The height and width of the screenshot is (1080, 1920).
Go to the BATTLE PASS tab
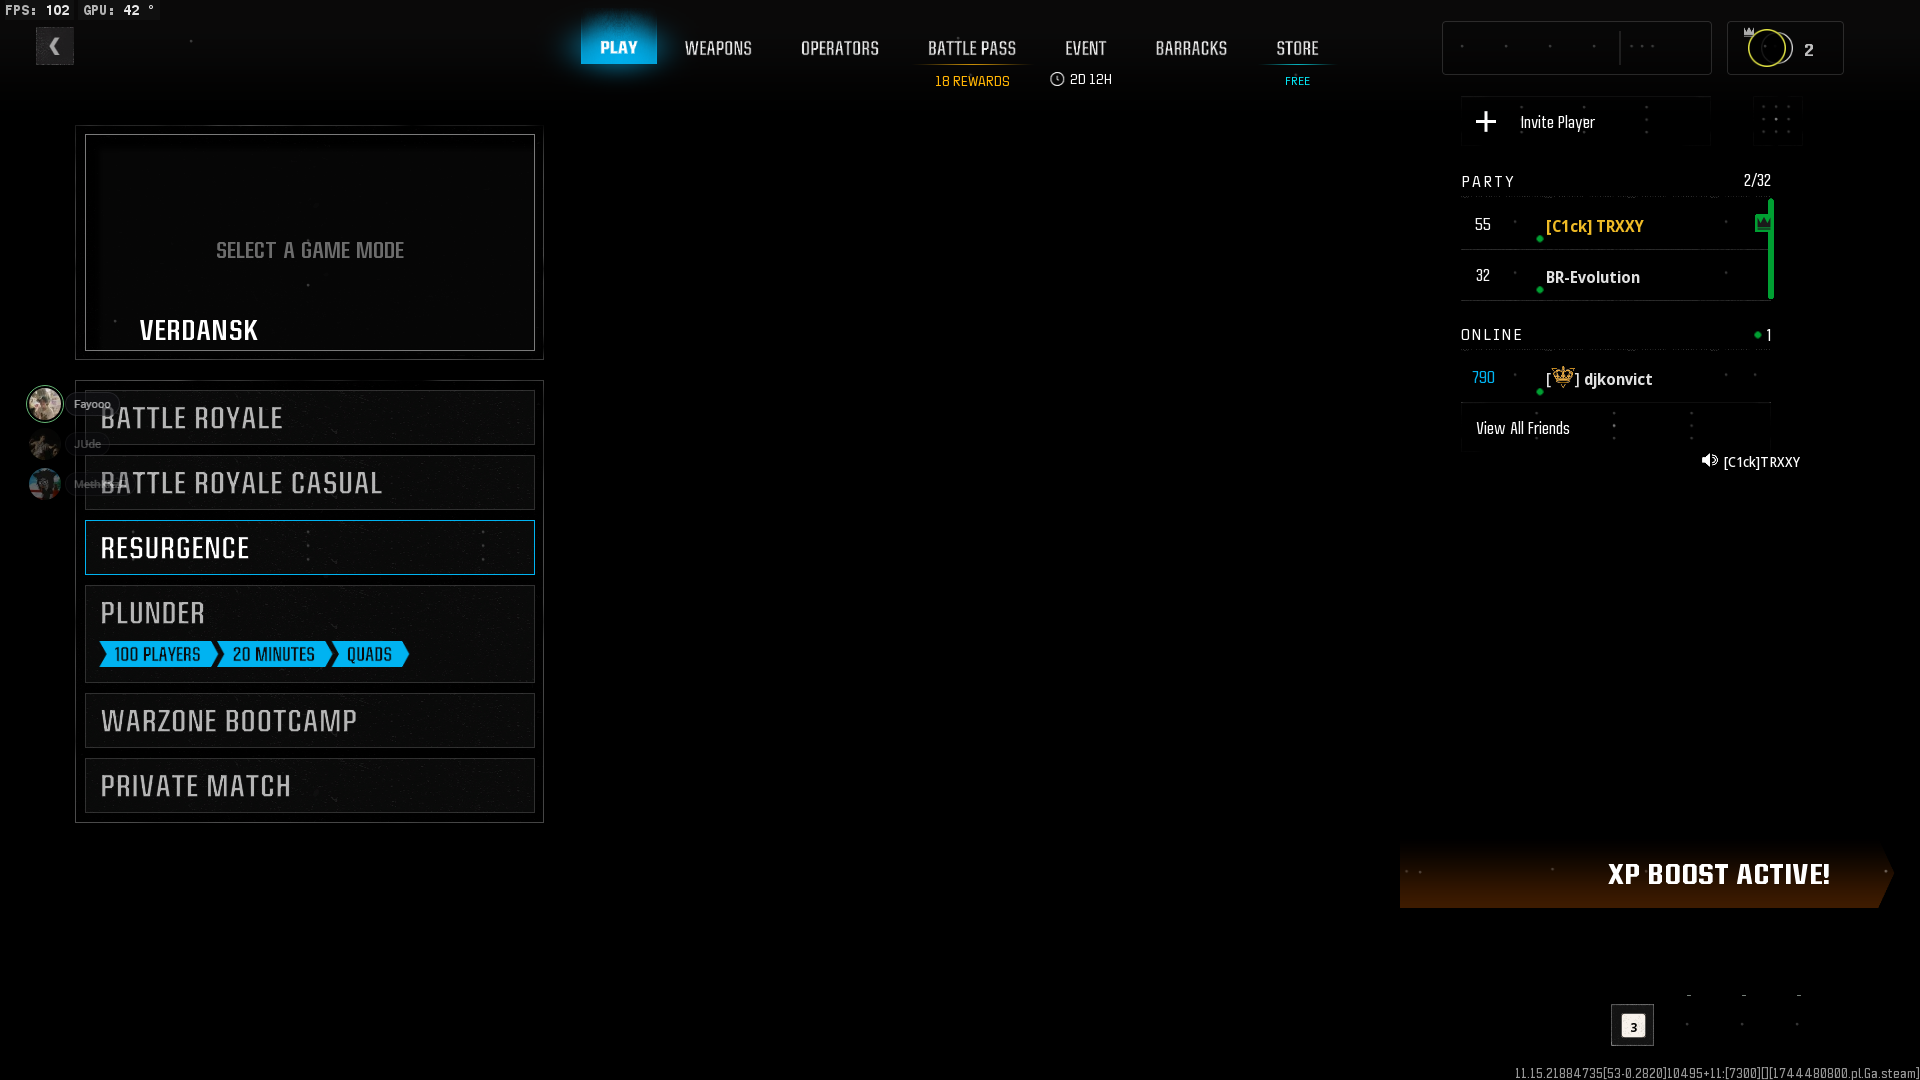coord(972,48)
